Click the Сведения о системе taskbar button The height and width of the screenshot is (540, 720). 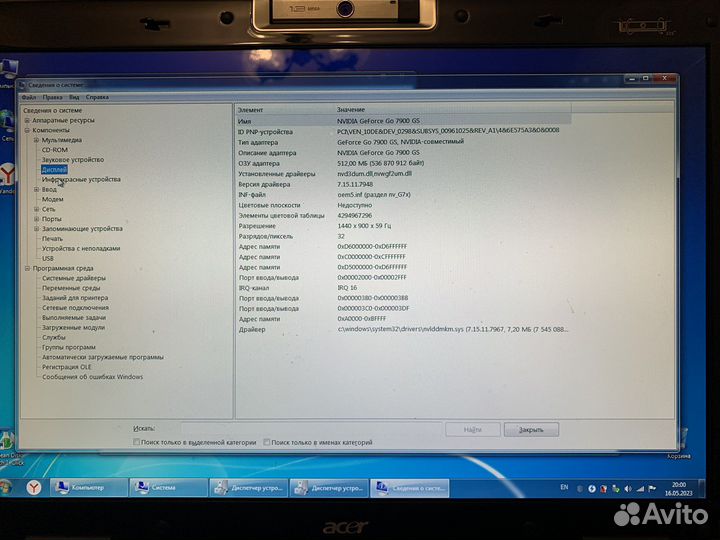pyautogui.click(x=407, y=487)
